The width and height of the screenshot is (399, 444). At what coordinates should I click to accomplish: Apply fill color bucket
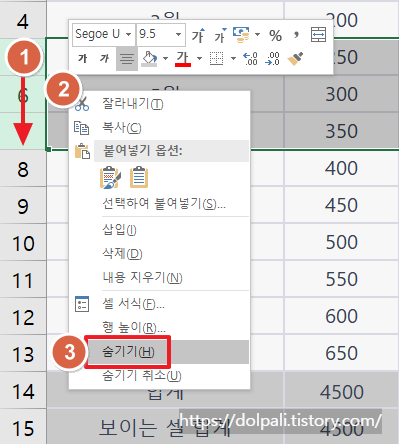click(150, 59)
